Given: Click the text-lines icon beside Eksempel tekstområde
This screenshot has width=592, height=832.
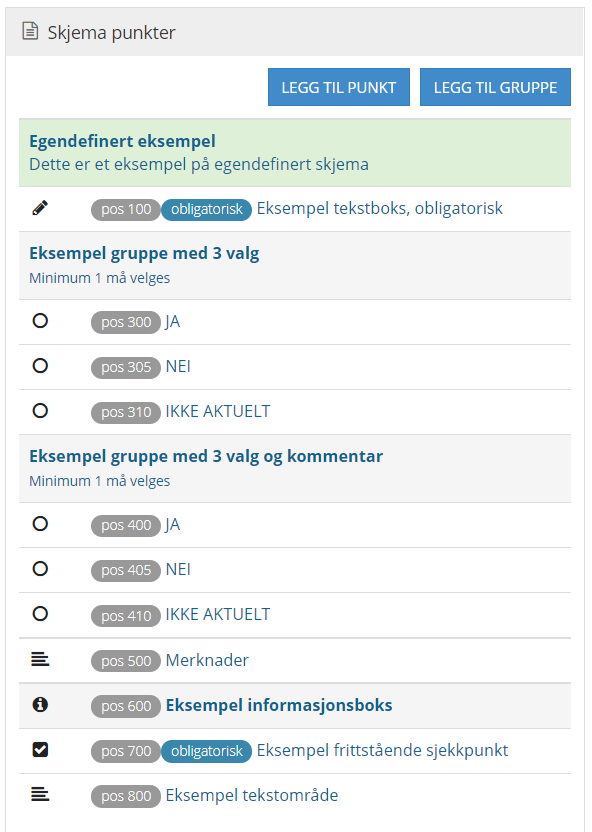Looking at the screenshot, I should pyautogui.click(x=40, y=794).
